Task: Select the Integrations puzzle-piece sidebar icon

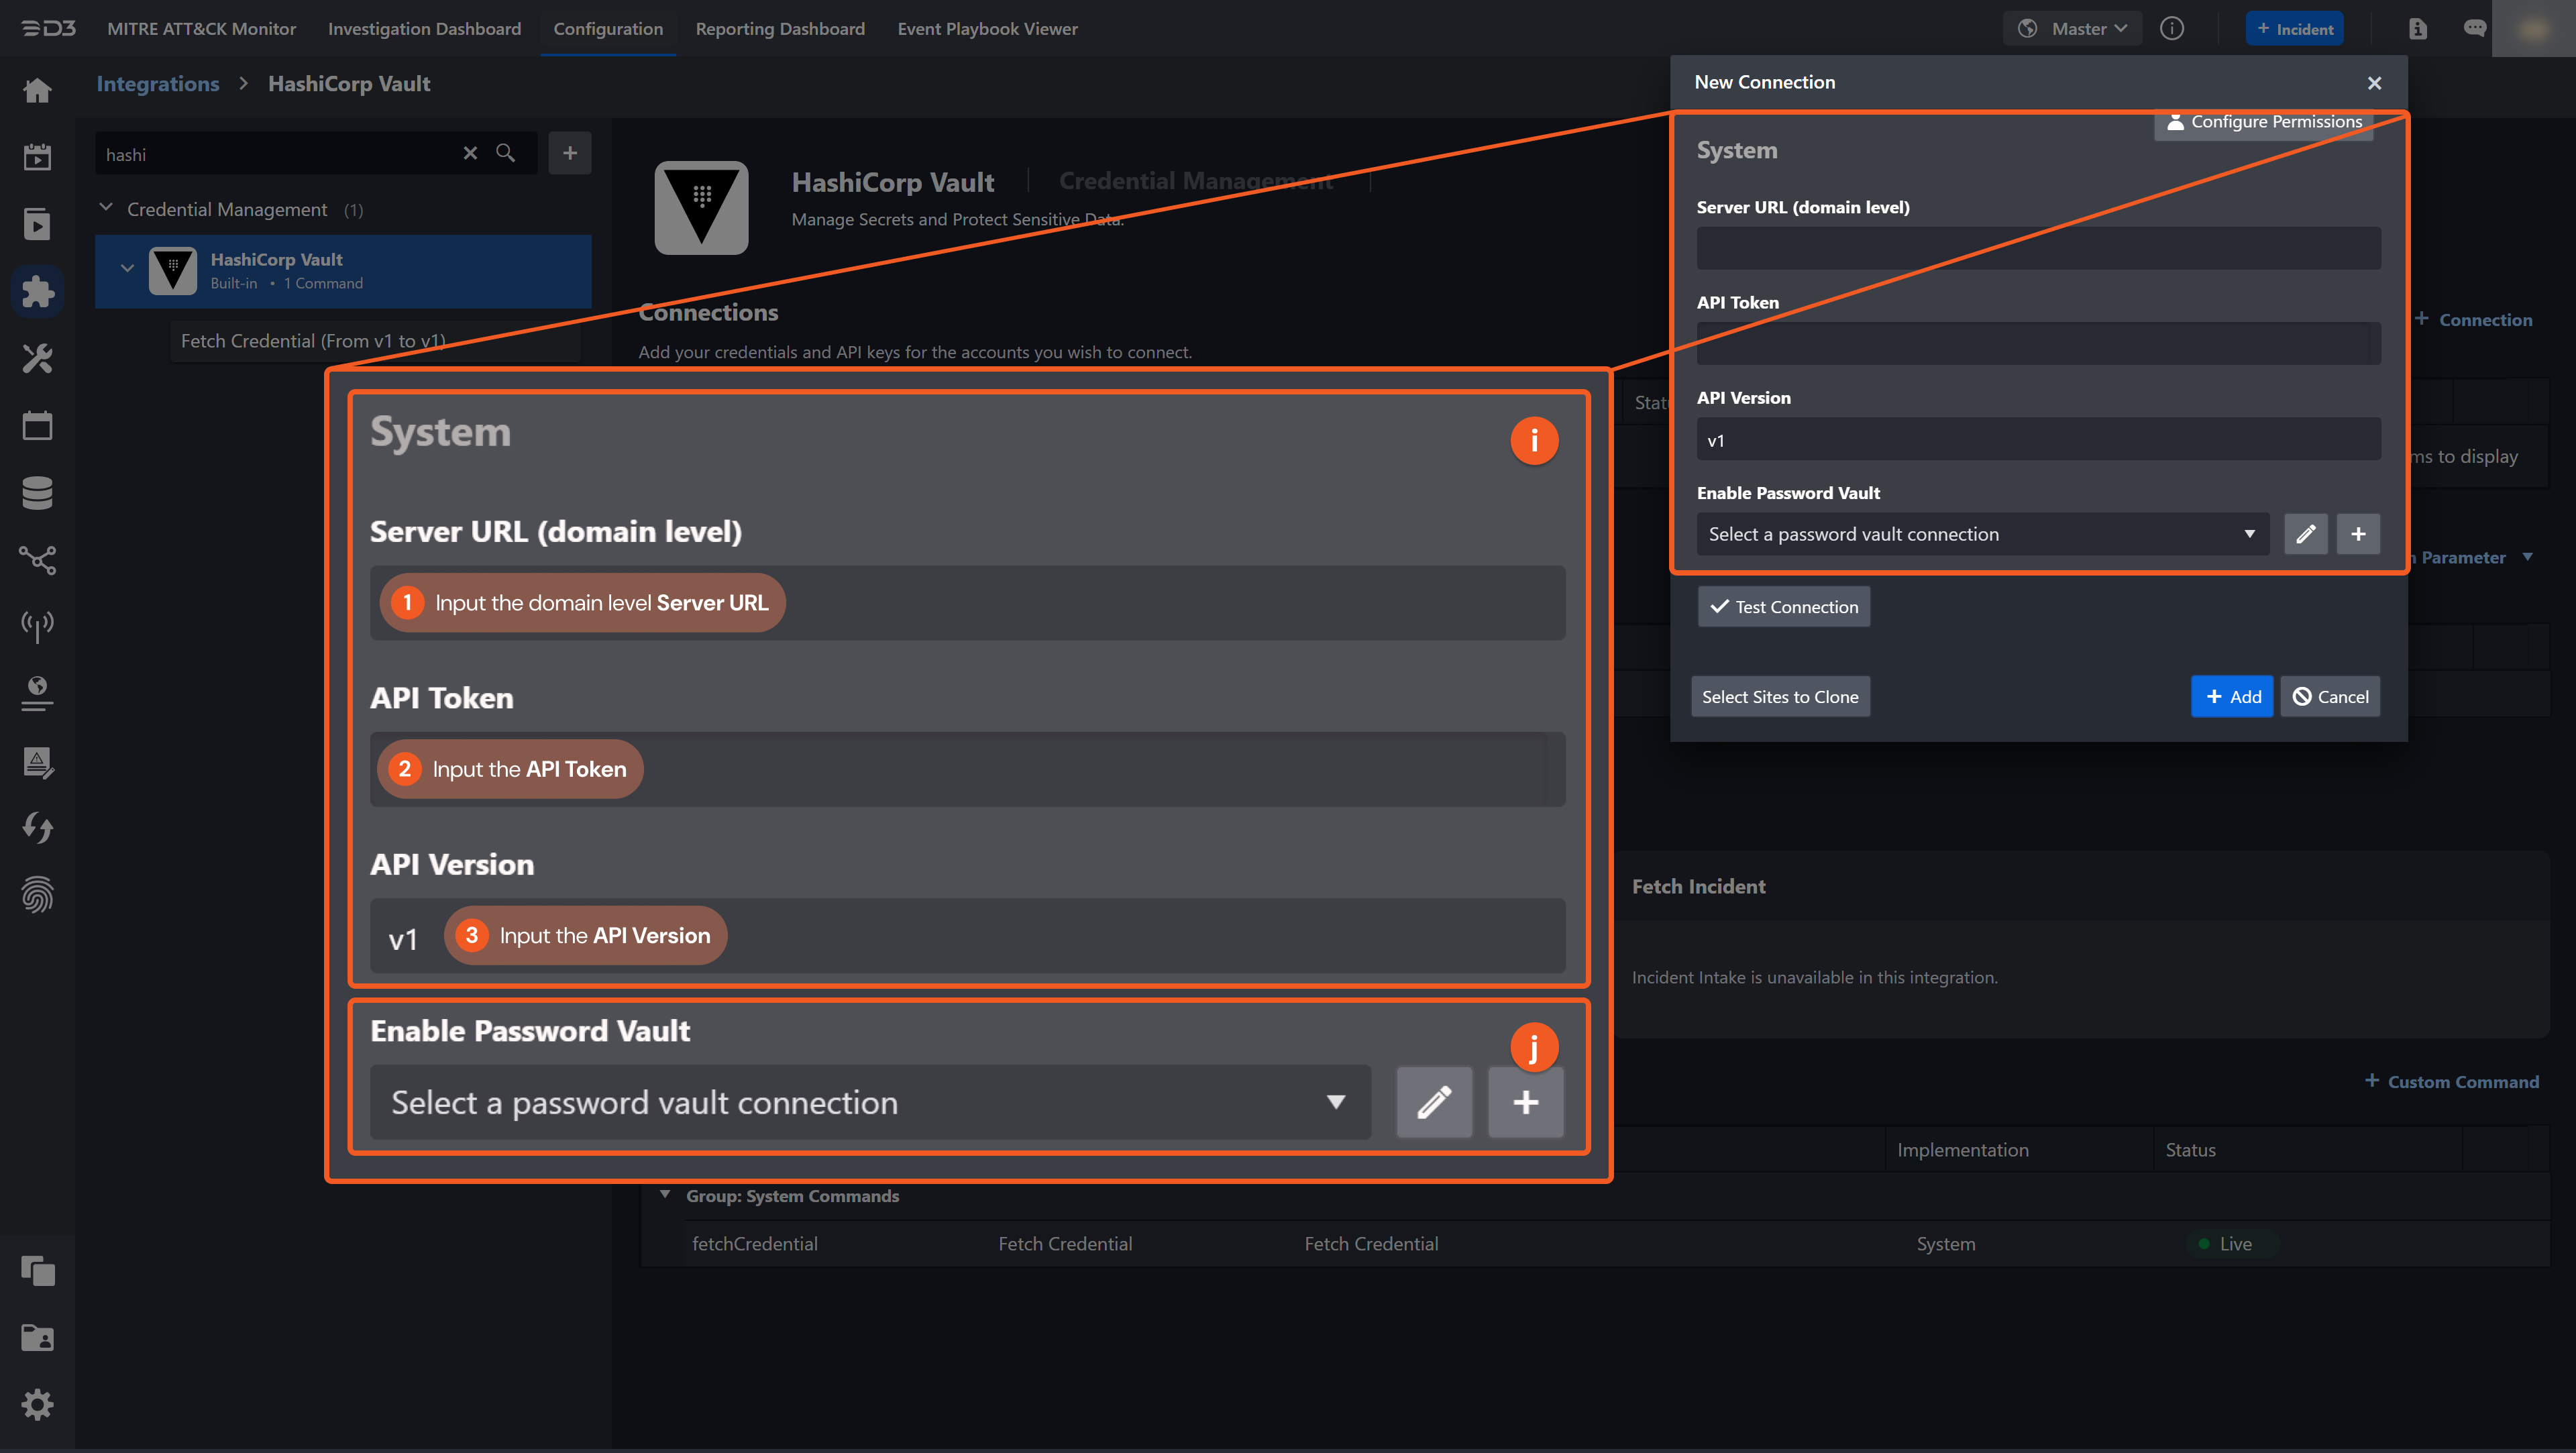Action: [x=37, y=291]
